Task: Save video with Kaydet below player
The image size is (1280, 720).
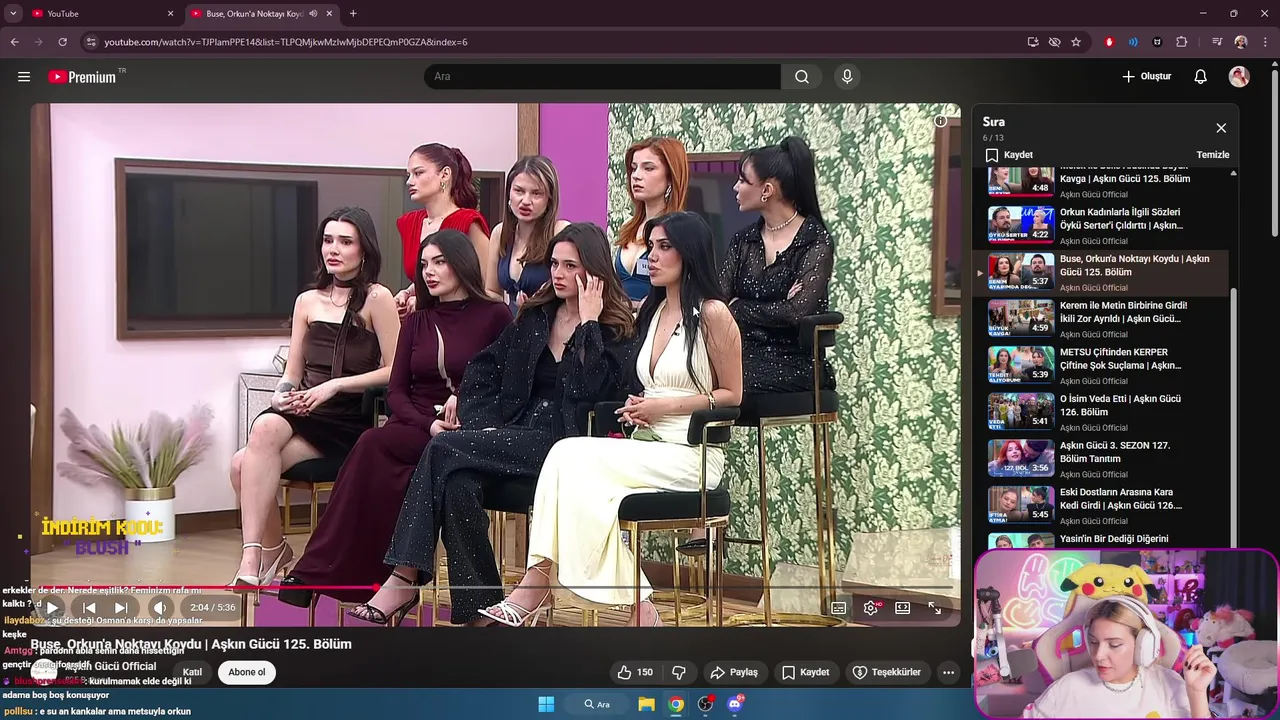Action: 806,672
